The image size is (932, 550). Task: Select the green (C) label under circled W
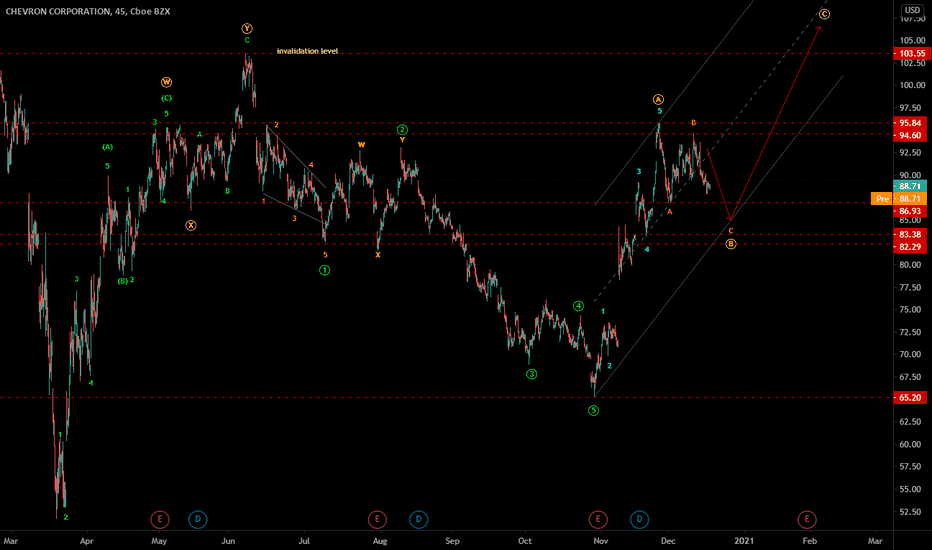[x=166, y=98]
